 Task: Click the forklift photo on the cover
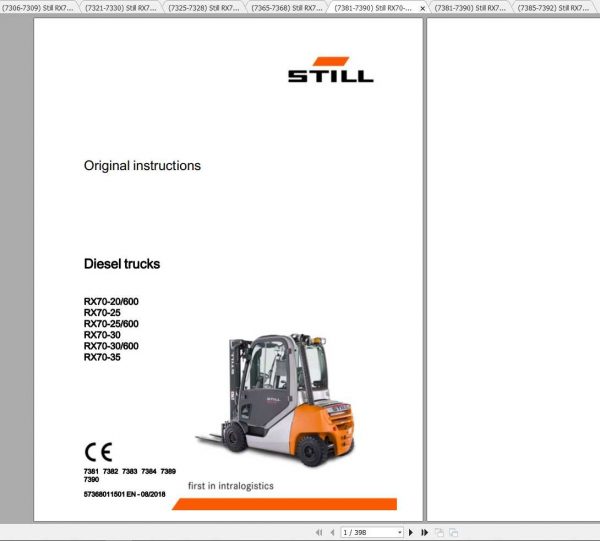277,400
